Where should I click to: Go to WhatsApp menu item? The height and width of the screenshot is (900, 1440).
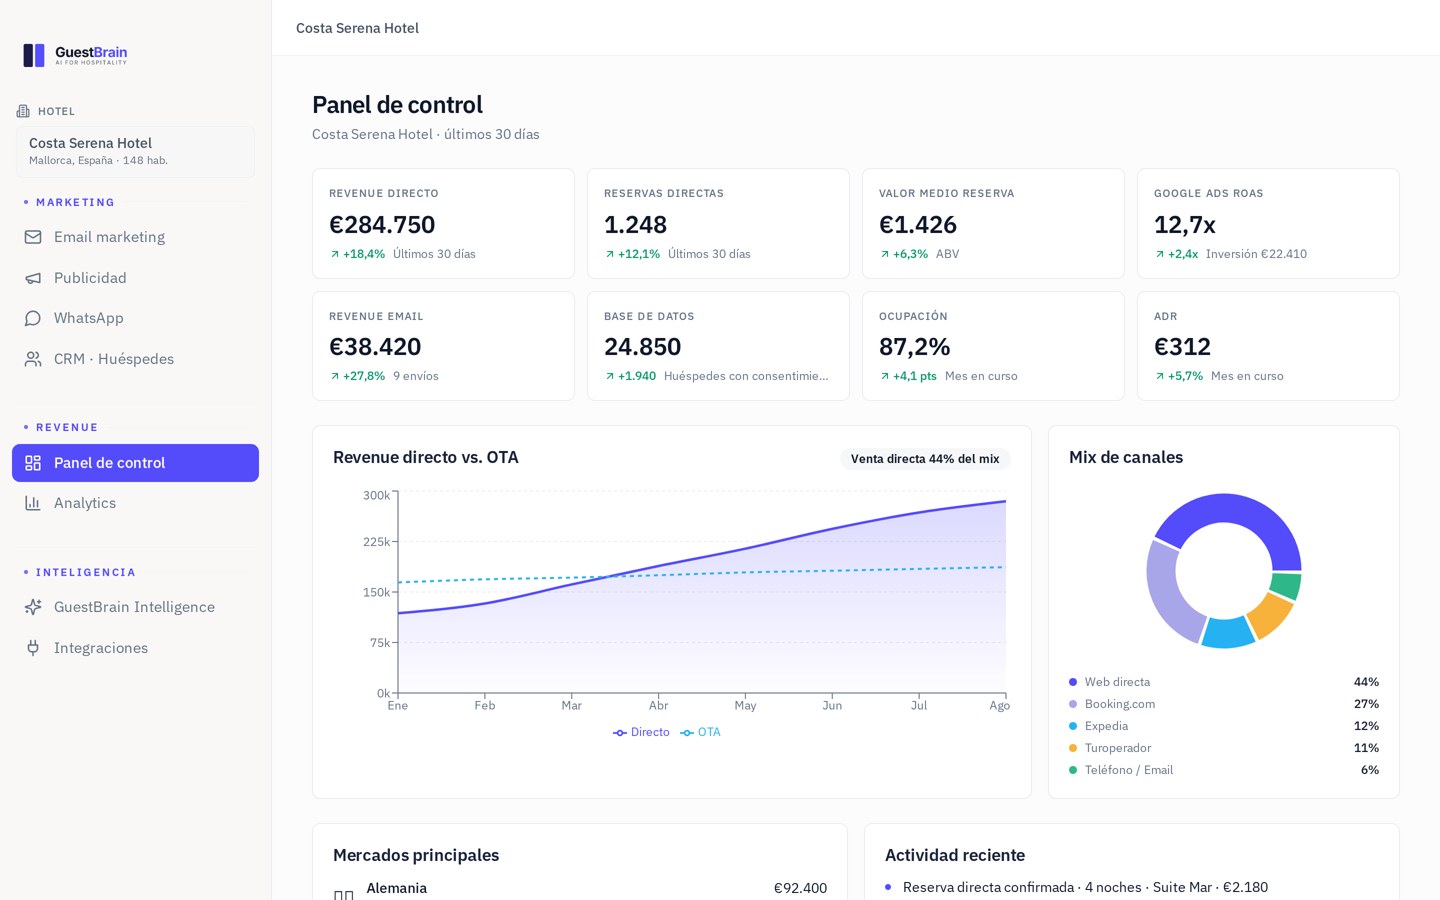click(x=135, y=318)
